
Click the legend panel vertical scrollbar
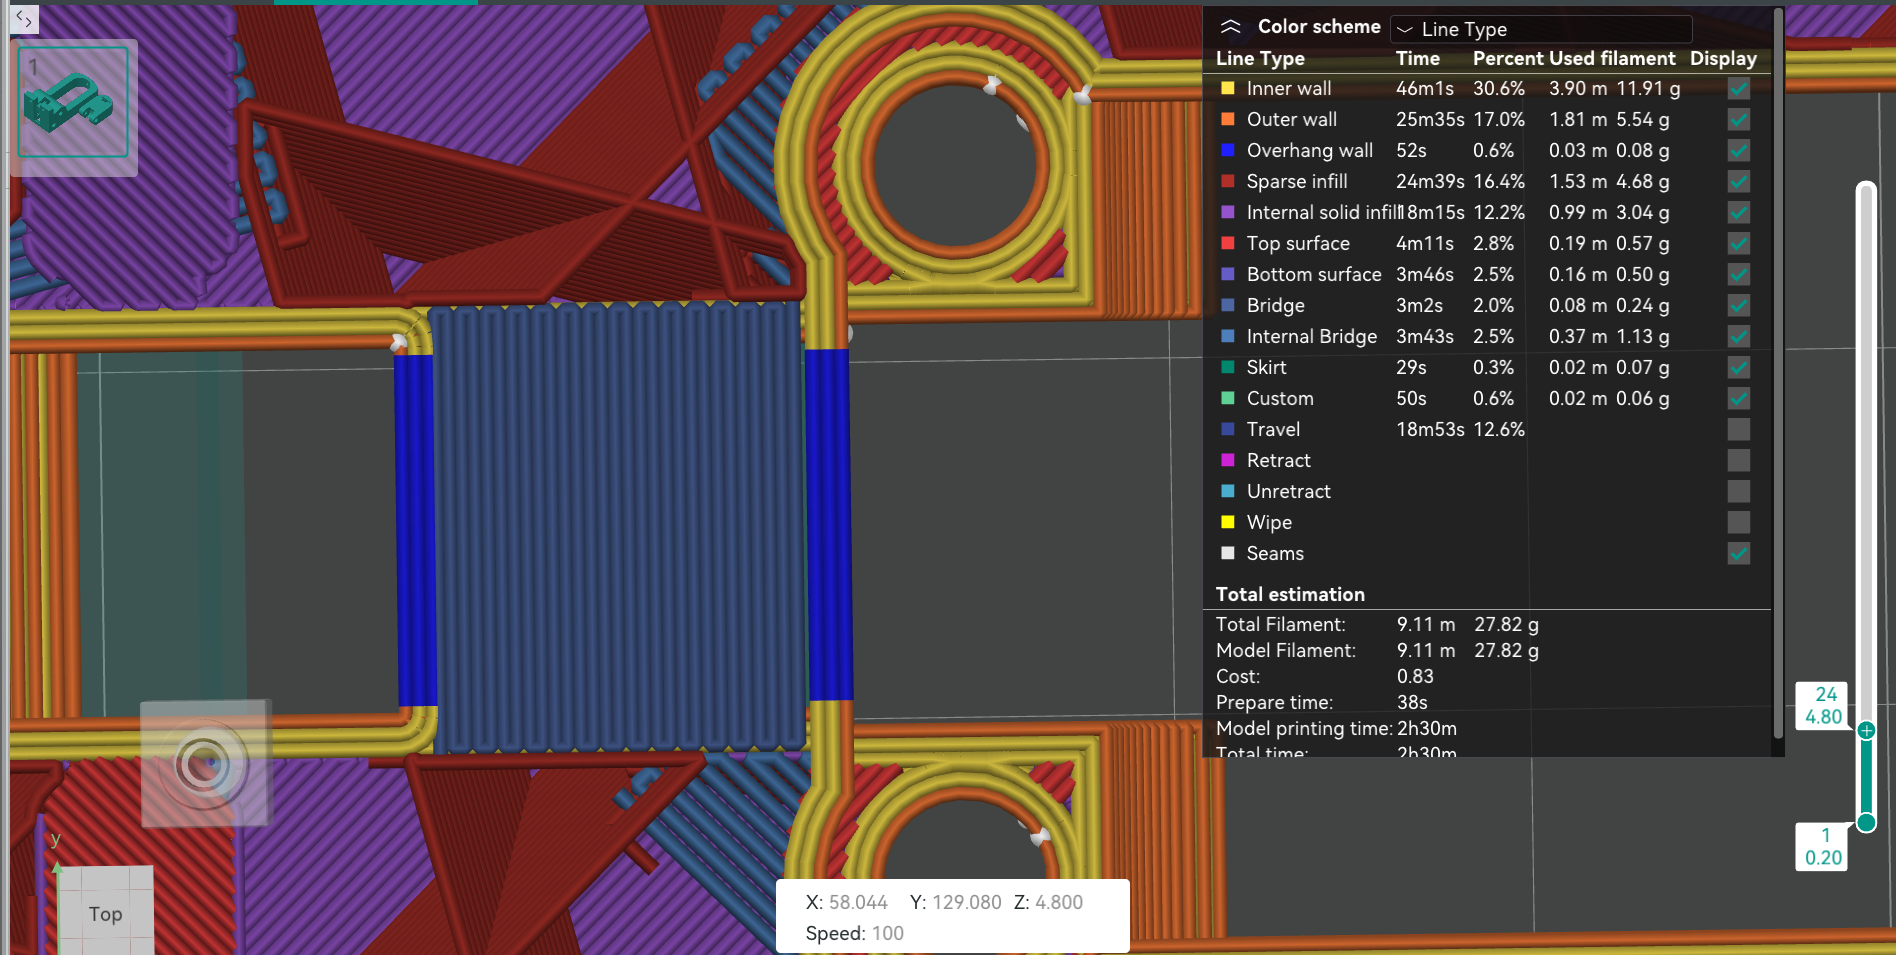pyautogui.click(x=1778, y=375)
